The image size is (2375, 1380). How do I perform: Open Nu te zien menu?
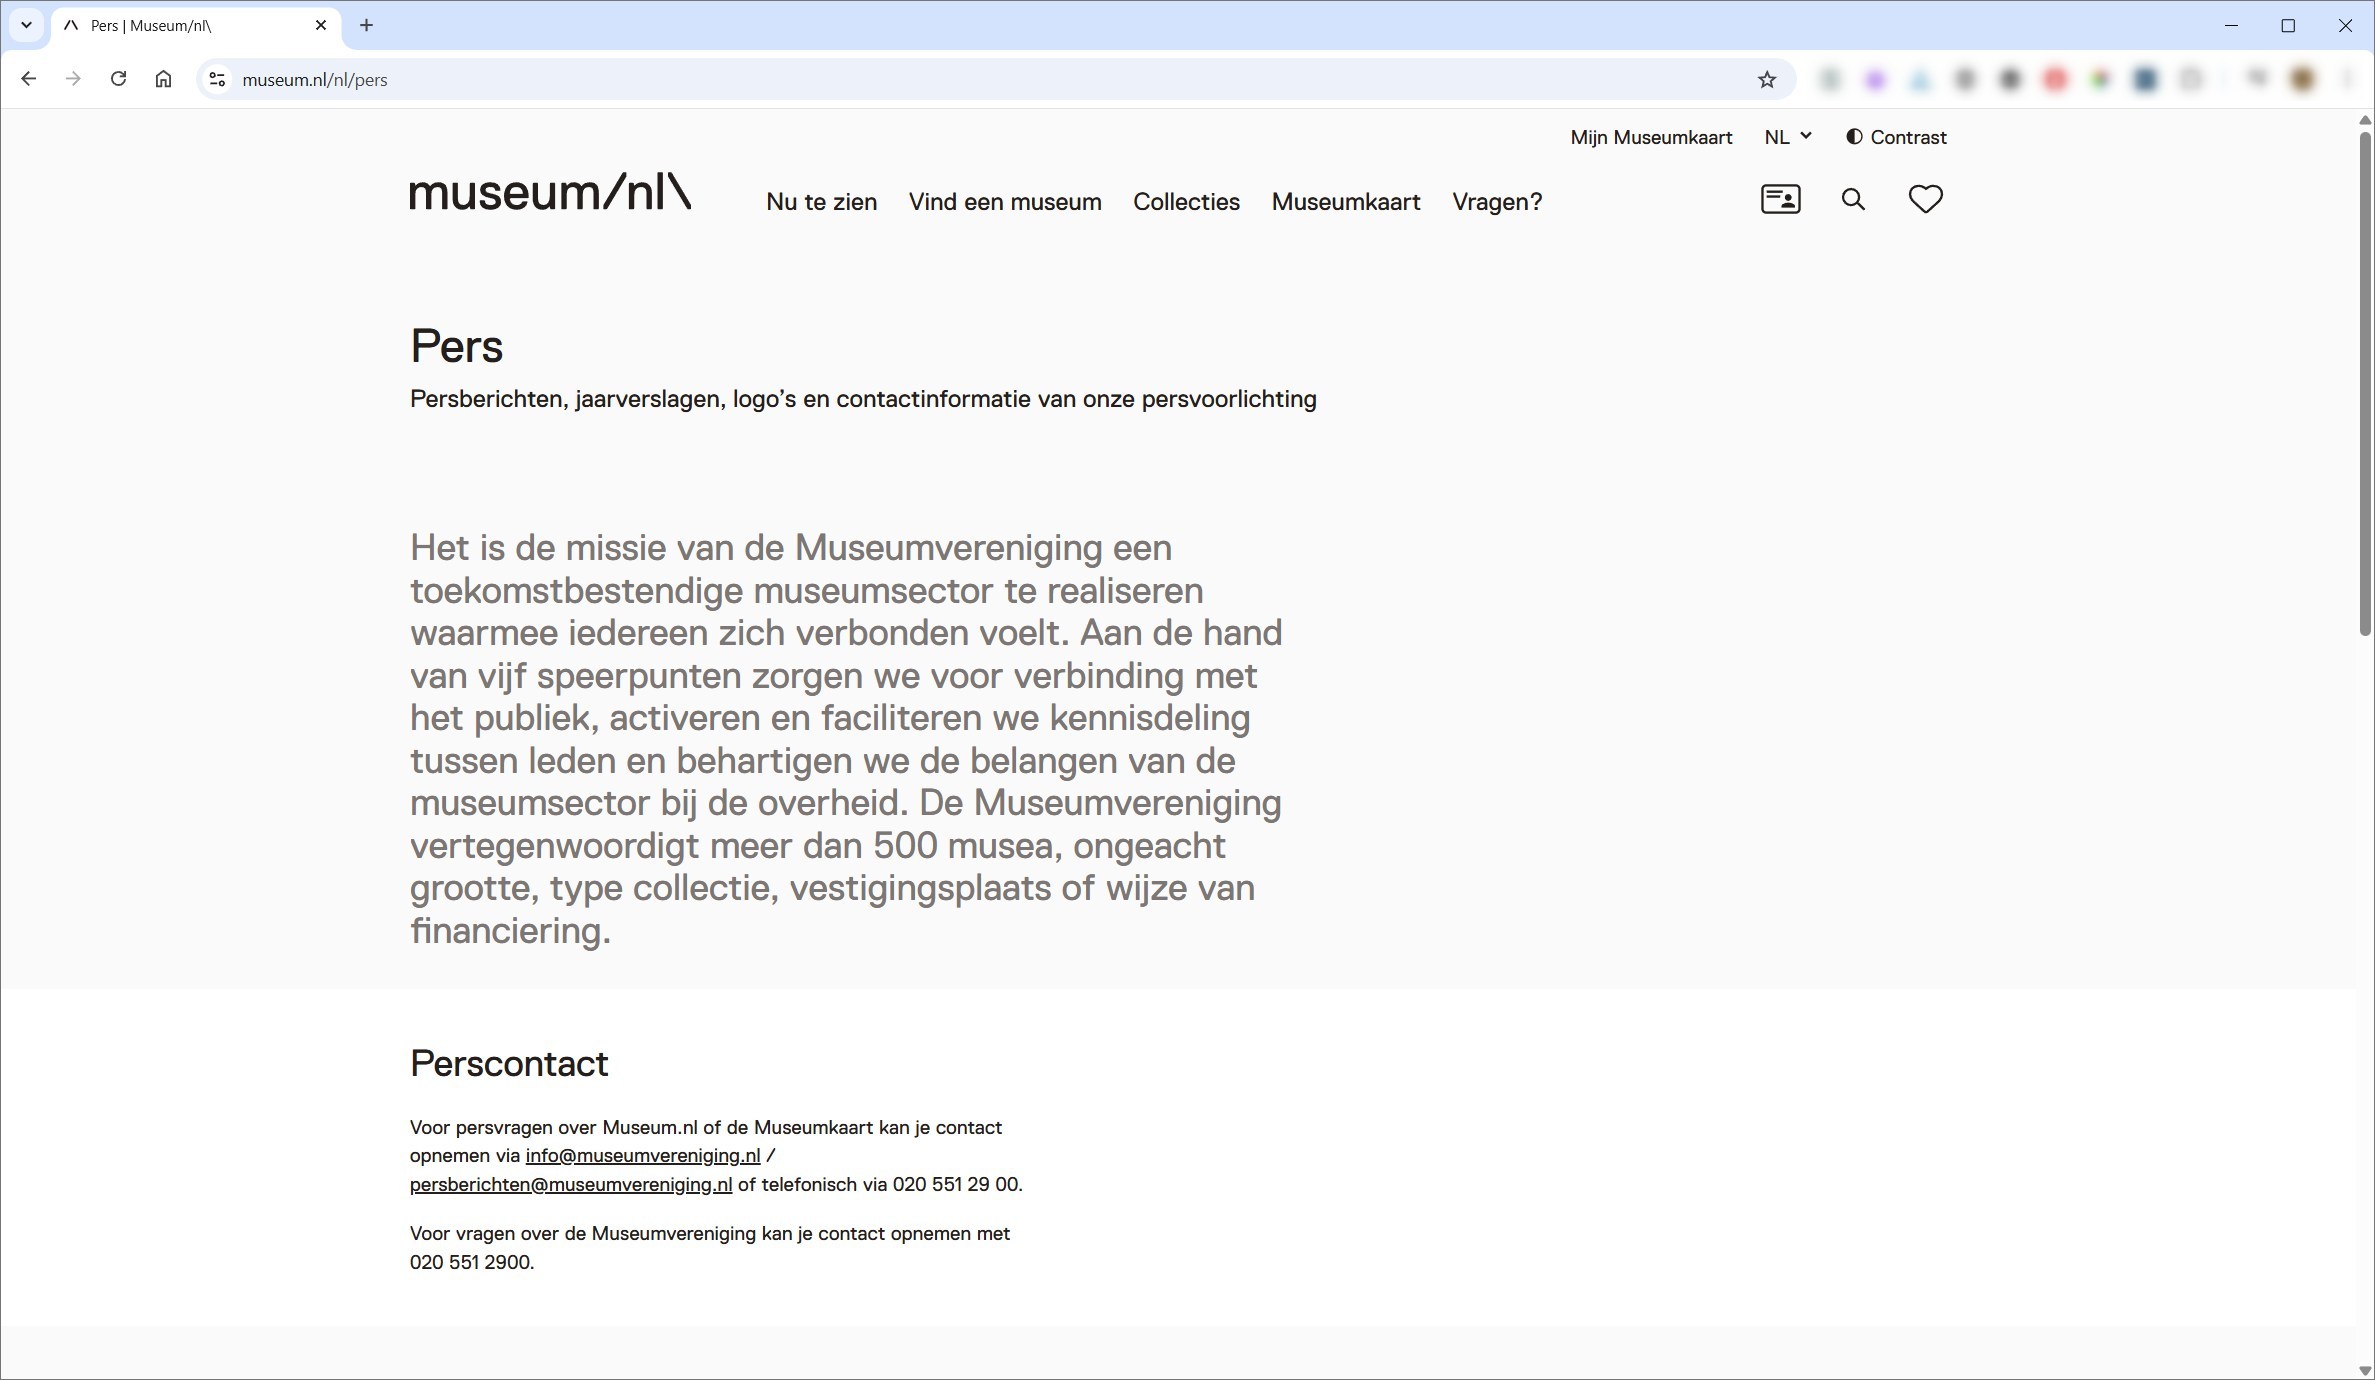(821, 202)
